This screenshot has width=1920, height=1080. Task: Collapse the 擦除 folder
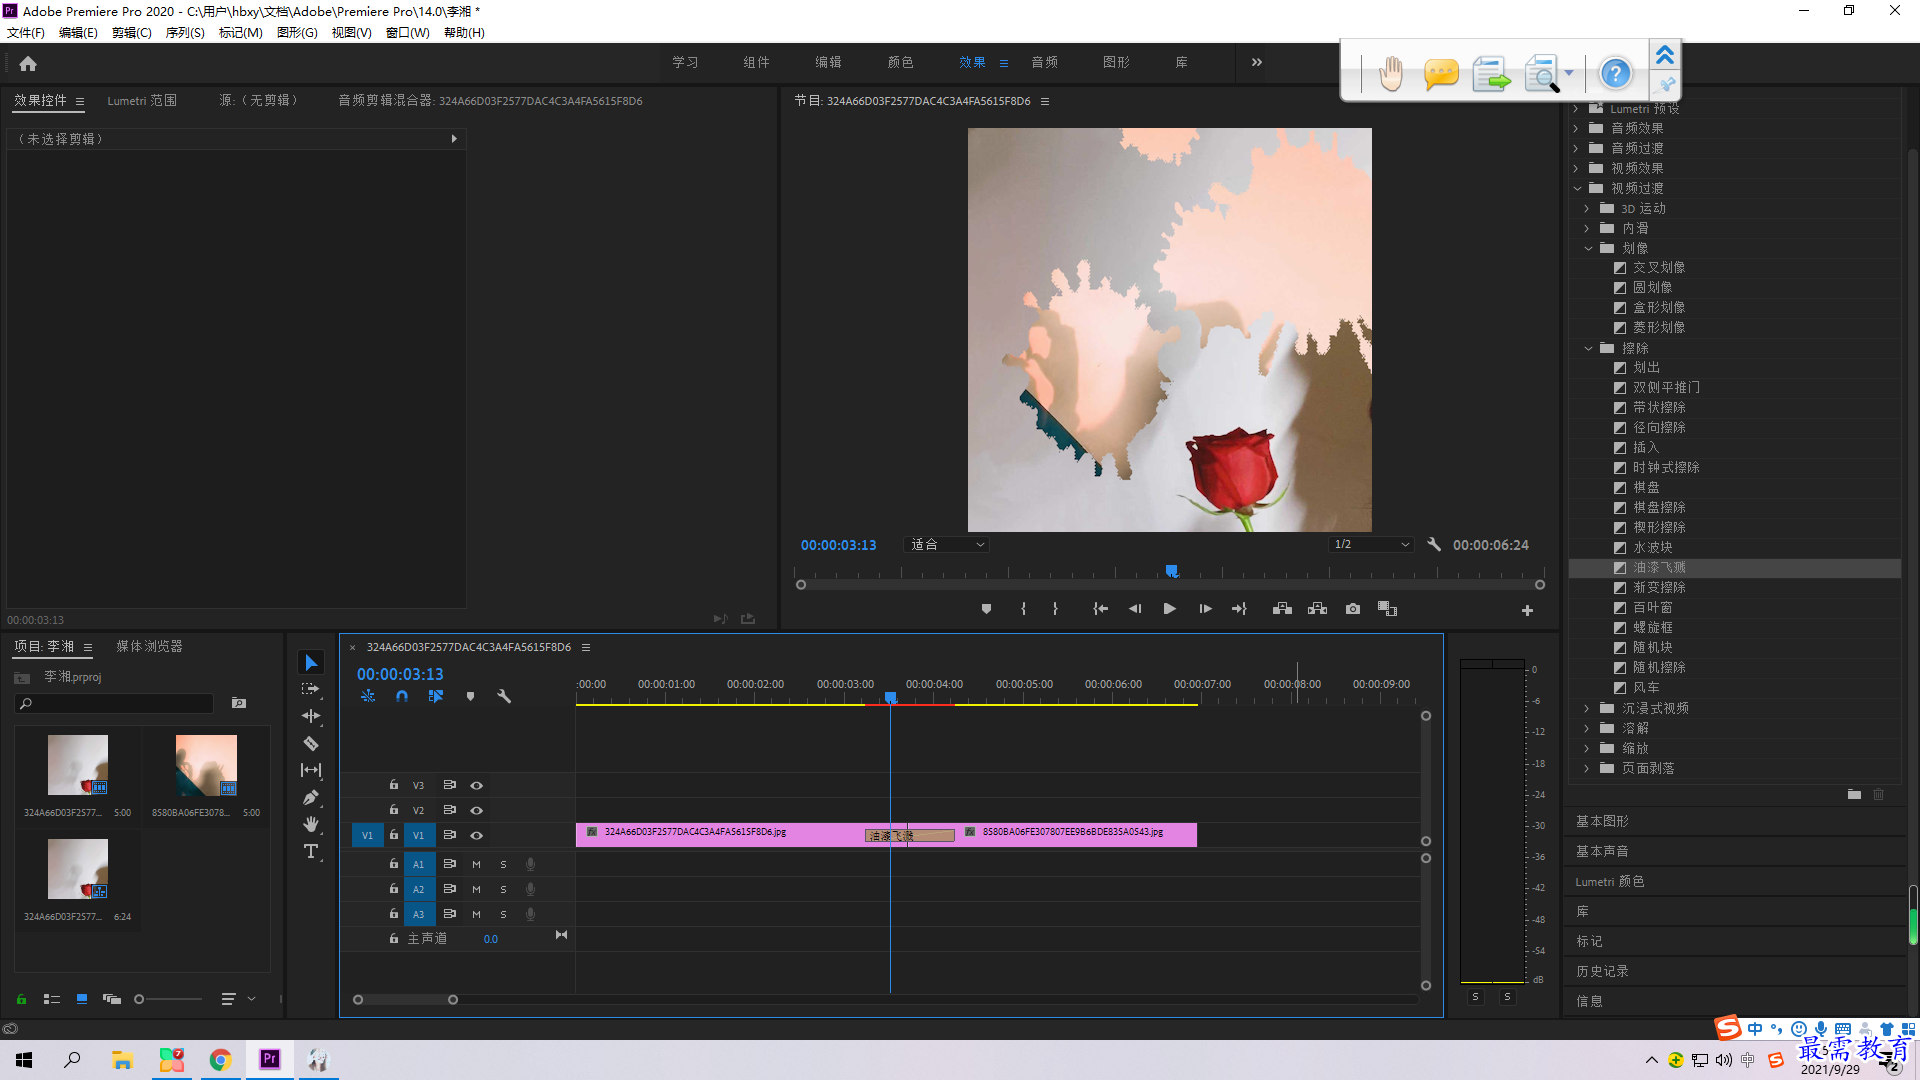1588,348
